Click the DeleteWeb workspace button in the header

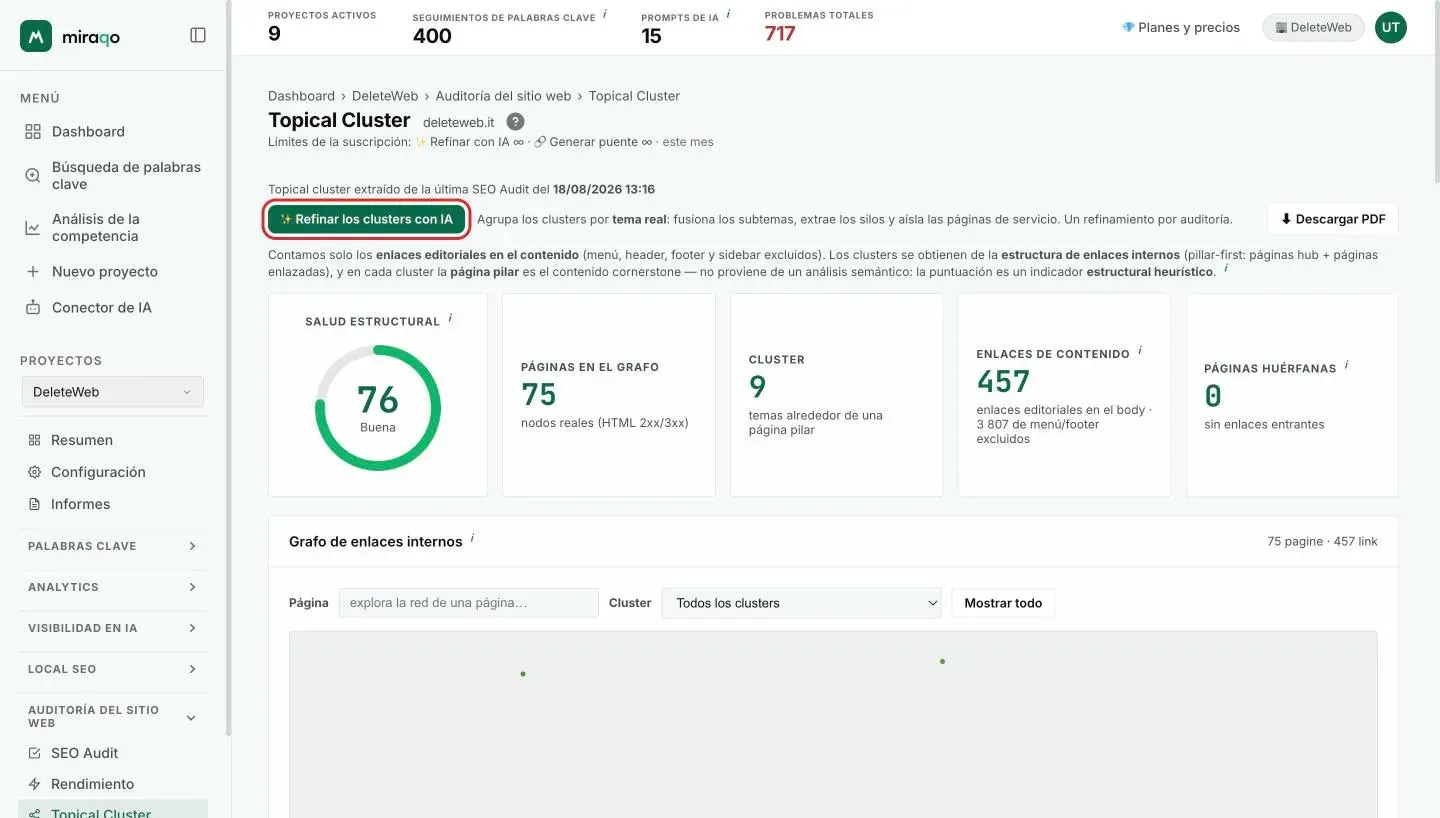1313,28
